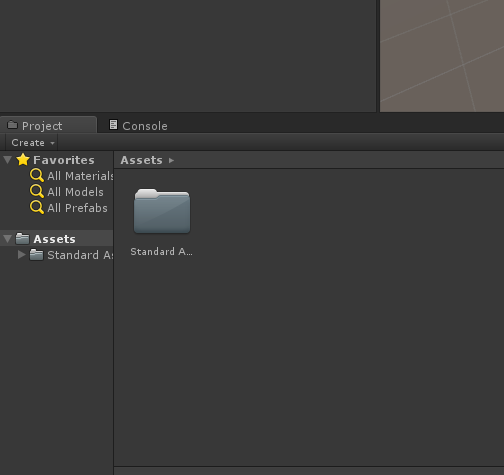Click the Favorites heading text
Viewport: 504px width, 475px height.
64,160
